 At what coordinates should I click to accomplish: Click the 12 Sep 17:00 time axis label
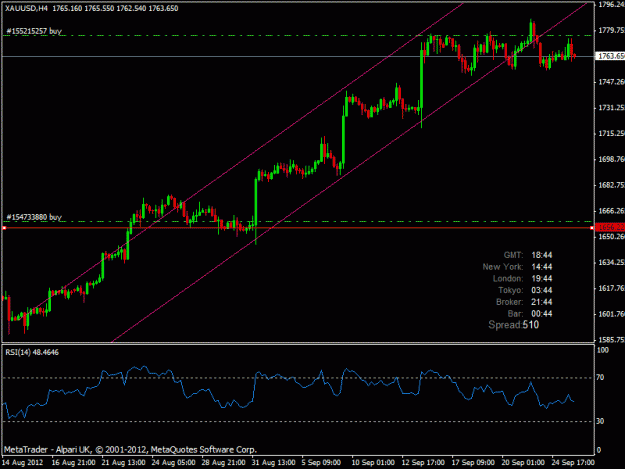pos(423,463)
